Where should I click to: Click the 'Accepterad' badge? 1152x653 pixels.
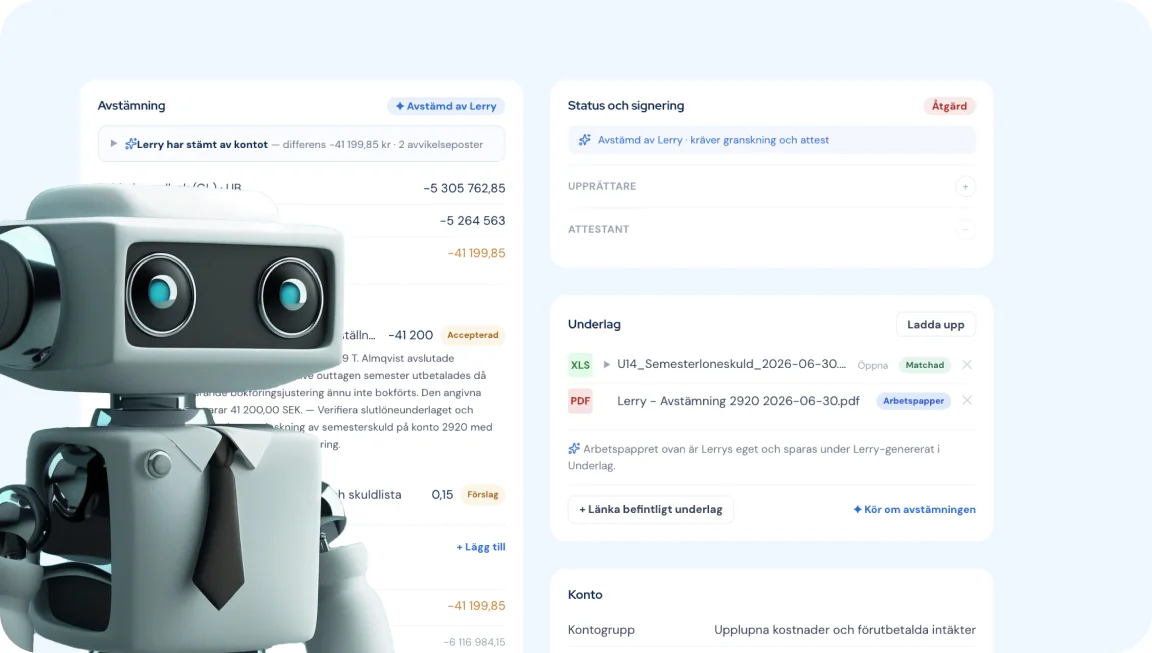(472, 335)
